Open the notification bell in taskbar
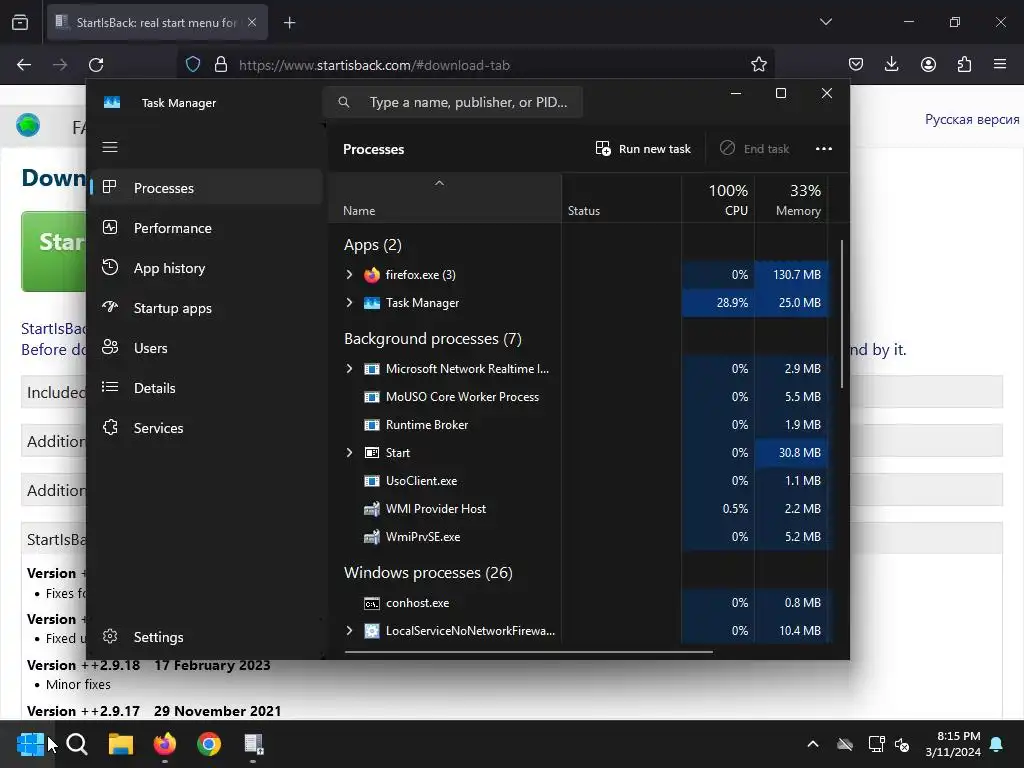The width and height of the screenshot is (1024, 768). coord(997,744)
